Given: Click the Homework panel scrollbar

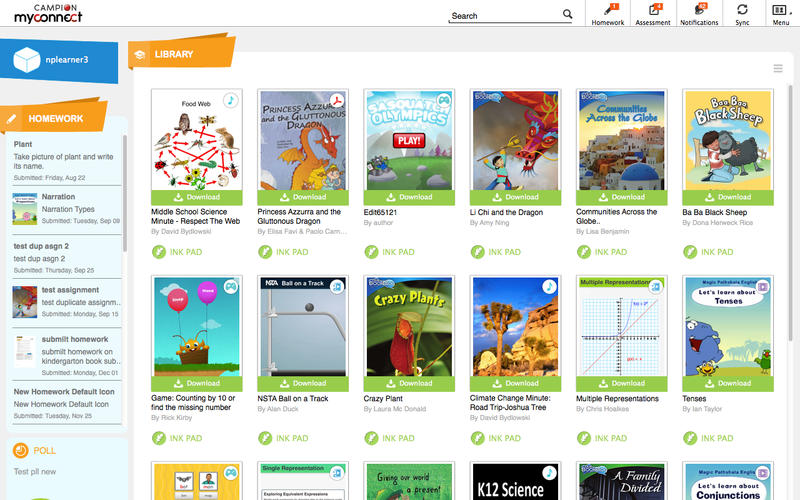Looking at the screenshot, I should pyautogui.click(x=124, y=194).
